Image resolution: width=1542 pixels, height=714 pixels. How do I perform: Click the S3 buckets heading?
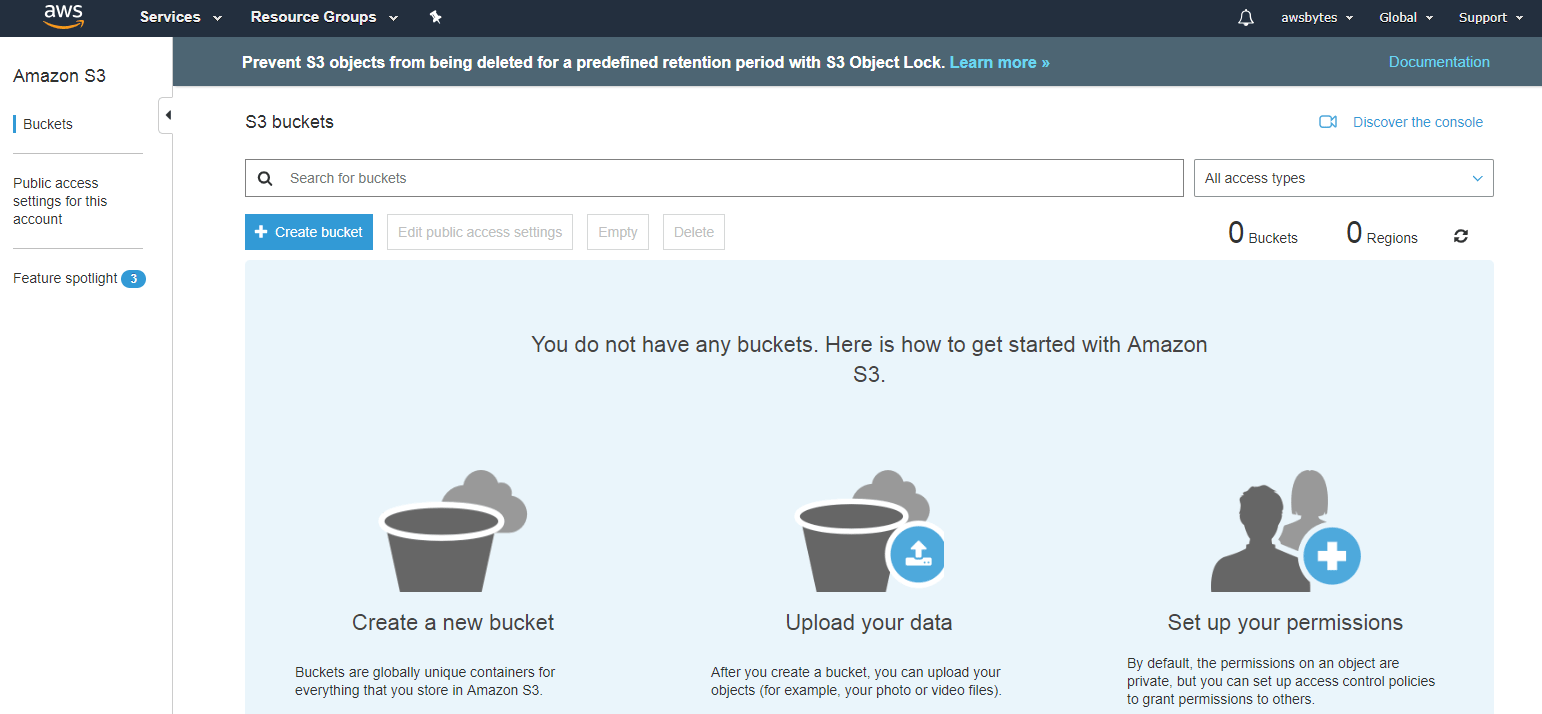290,122
